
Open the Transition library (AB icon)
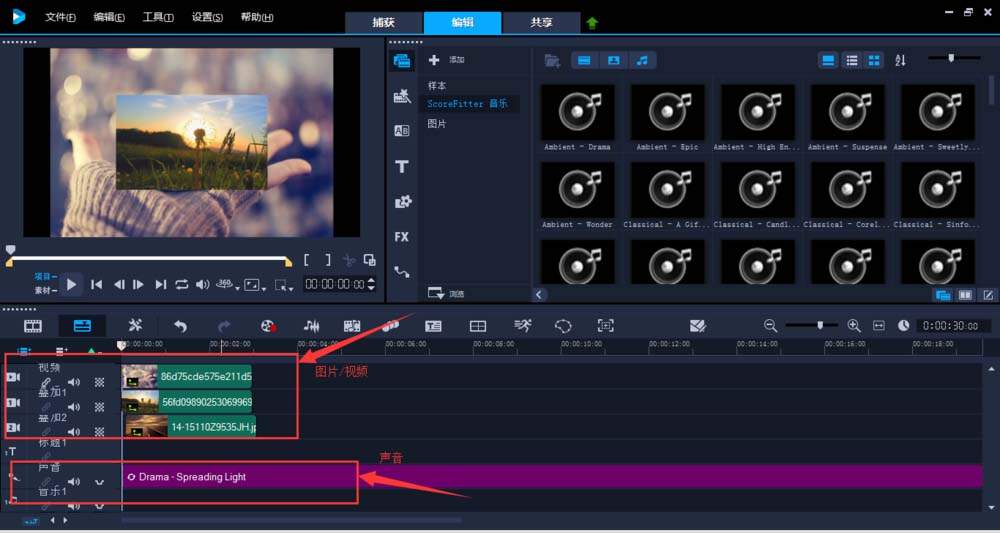click(402, 131)
